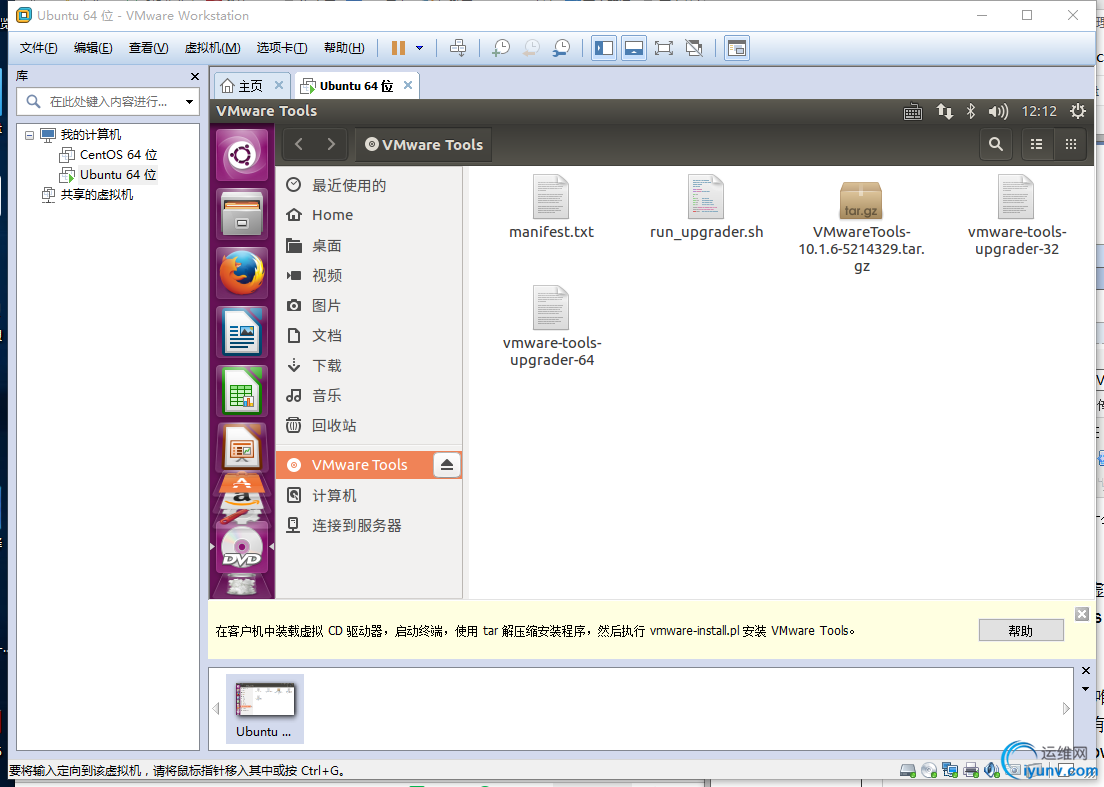Toggle the console view toolbar button
The image size is (1104, 787).
click(736, 48)
